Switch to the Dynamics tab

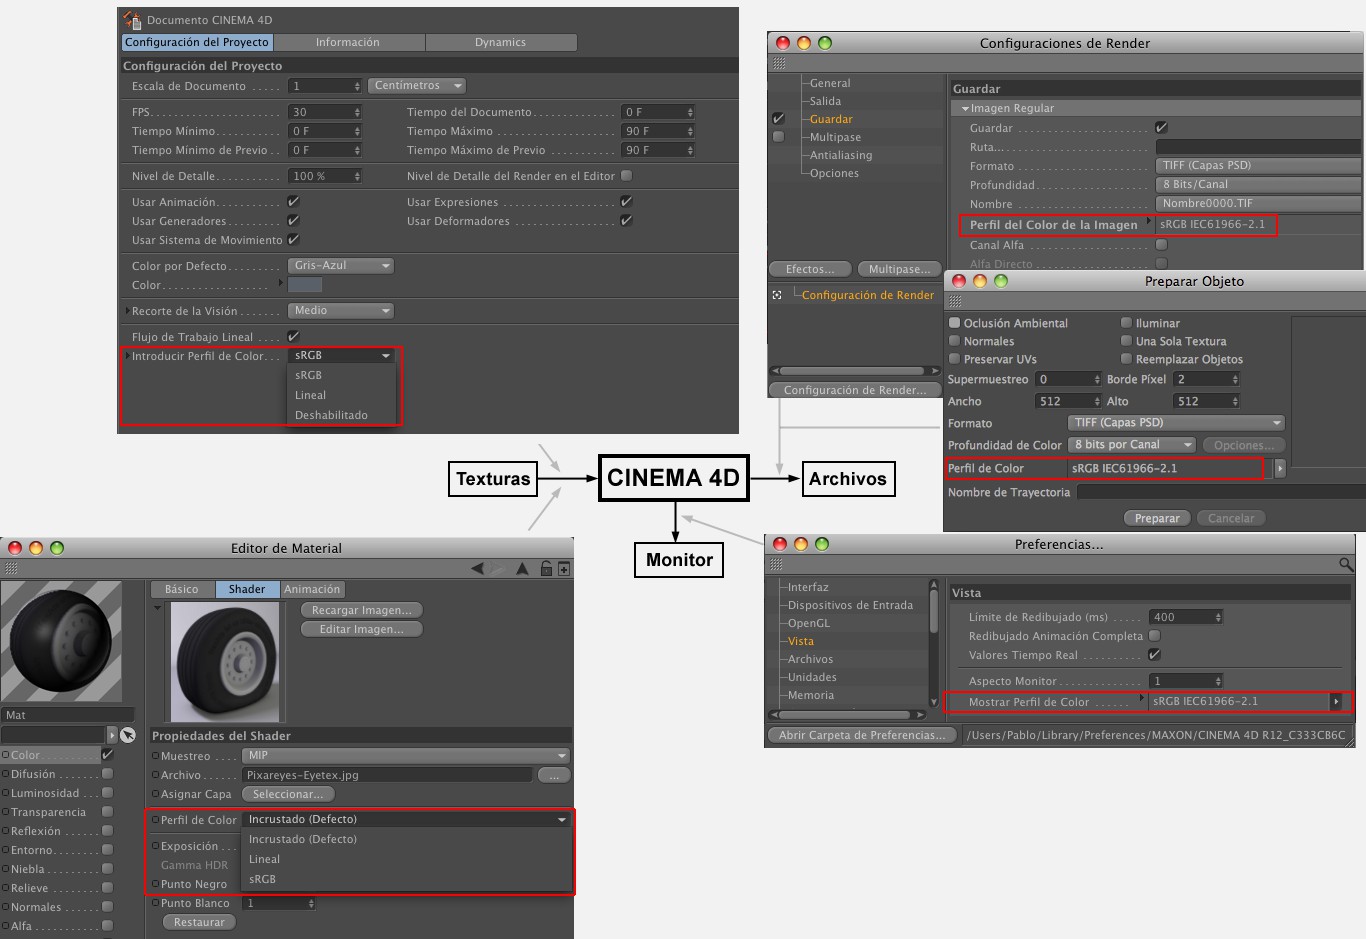click(501, 42)
